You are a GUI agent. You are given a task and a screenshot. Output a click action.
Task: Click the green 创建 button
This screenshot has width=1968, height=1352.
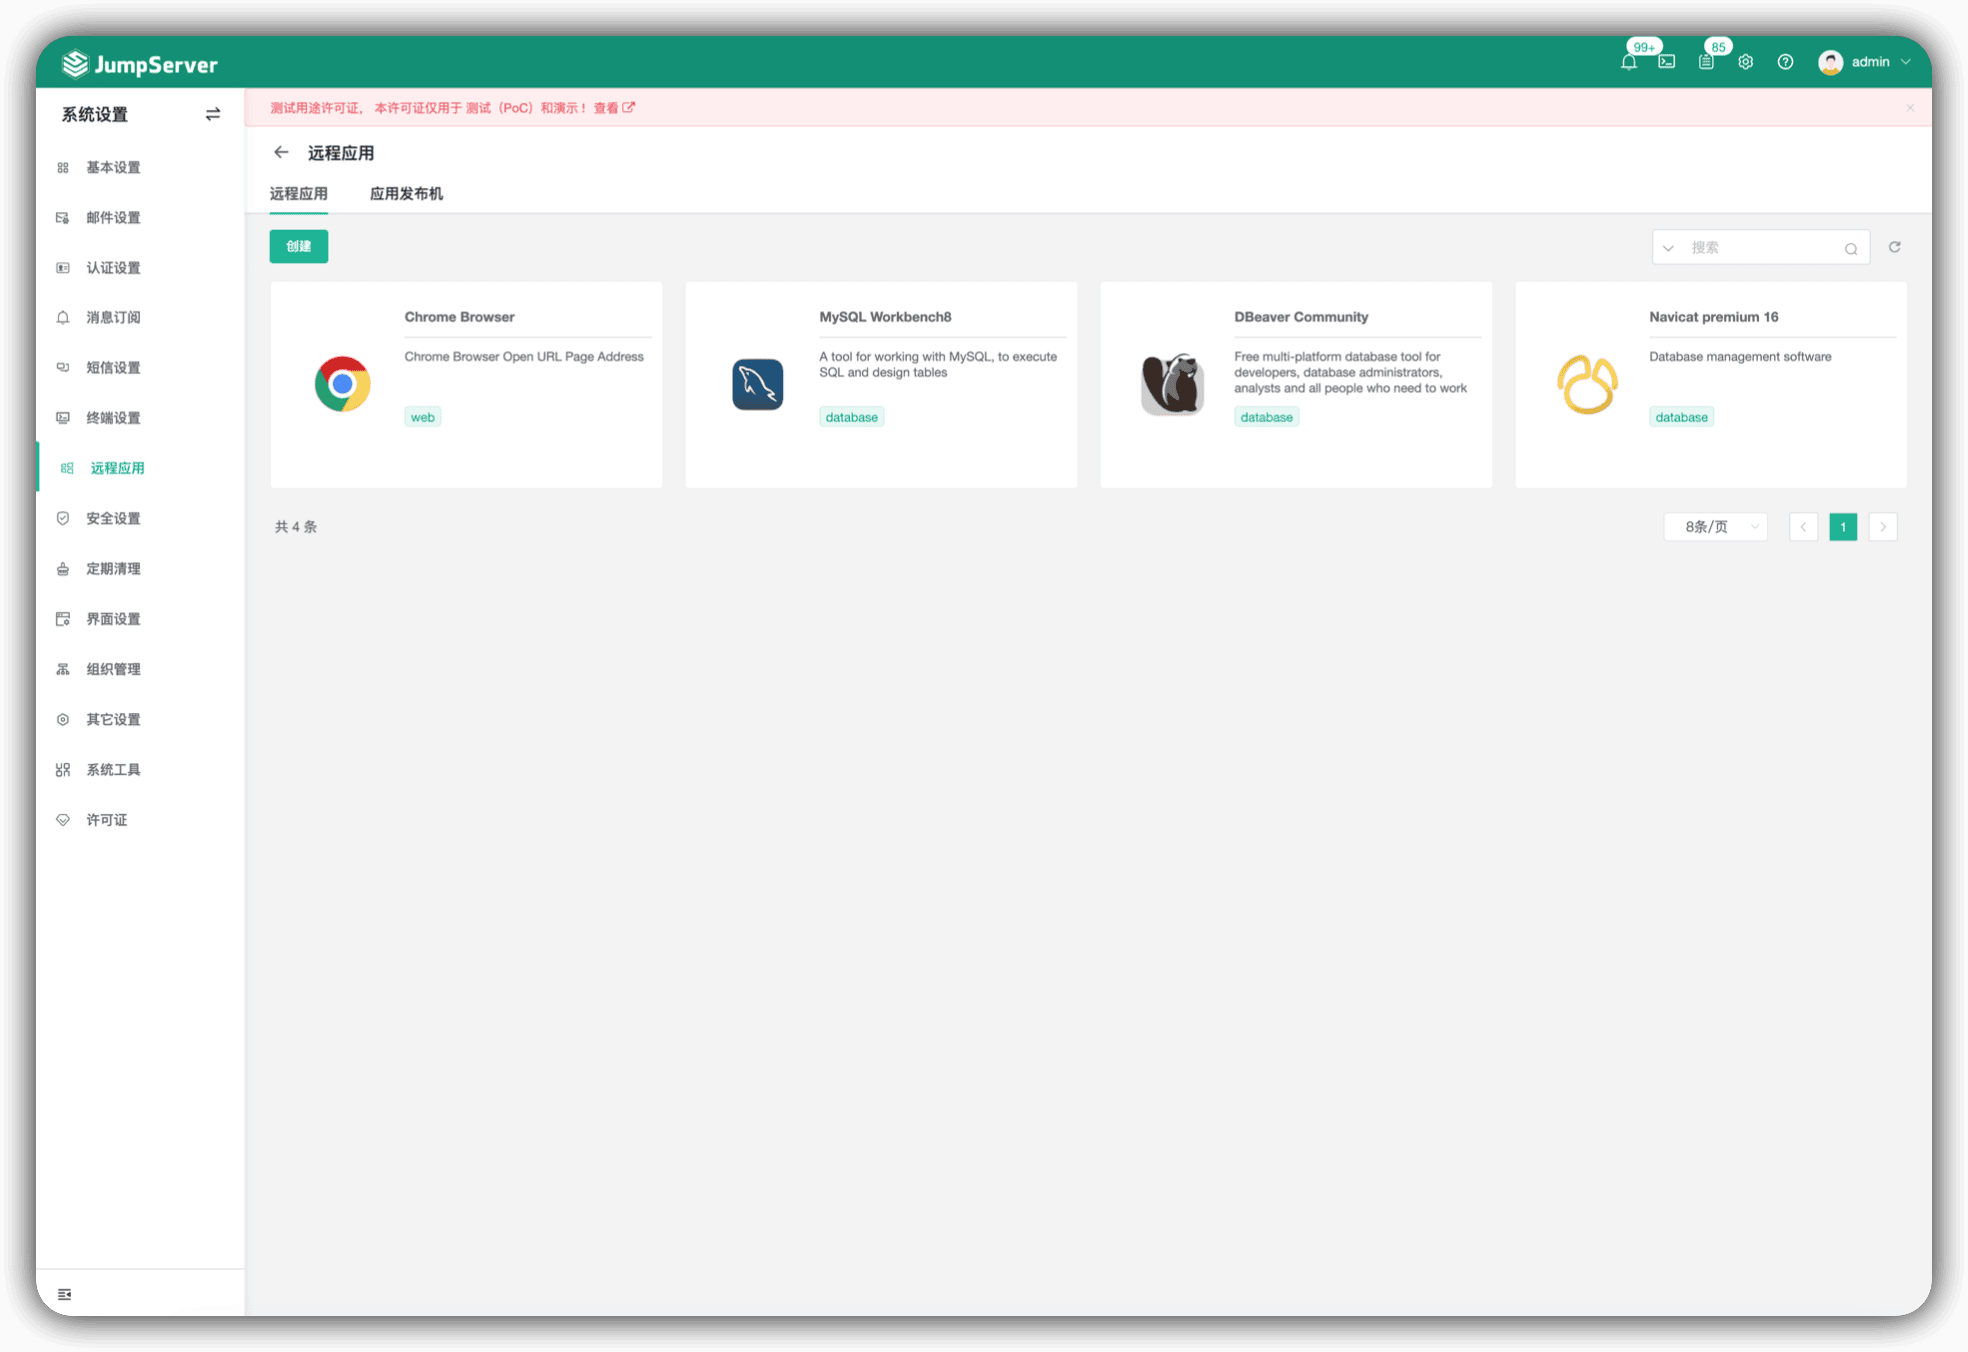(x=299, y=246)
